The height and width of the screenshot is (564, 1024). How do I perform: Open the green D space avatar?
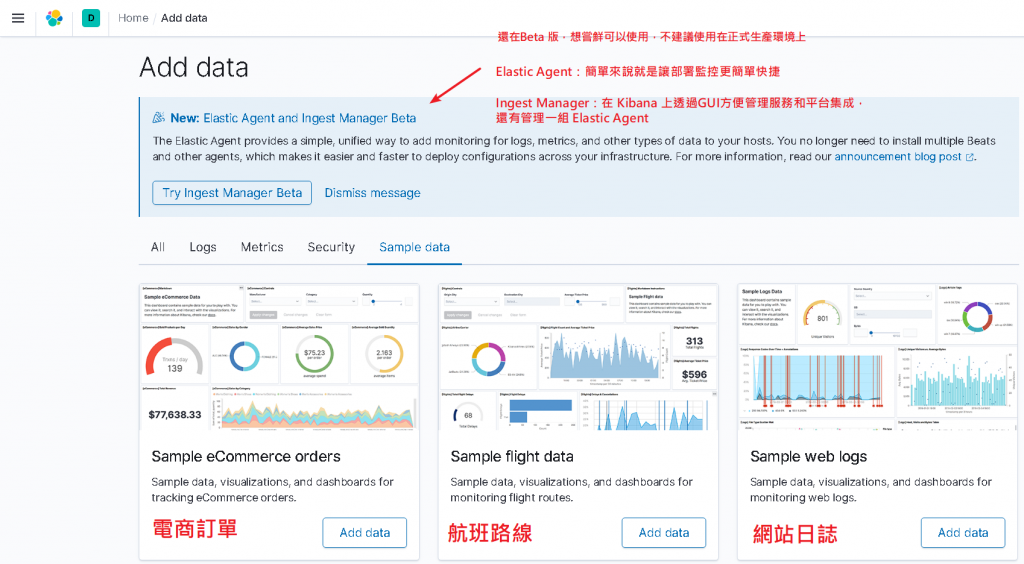[91, 18]
